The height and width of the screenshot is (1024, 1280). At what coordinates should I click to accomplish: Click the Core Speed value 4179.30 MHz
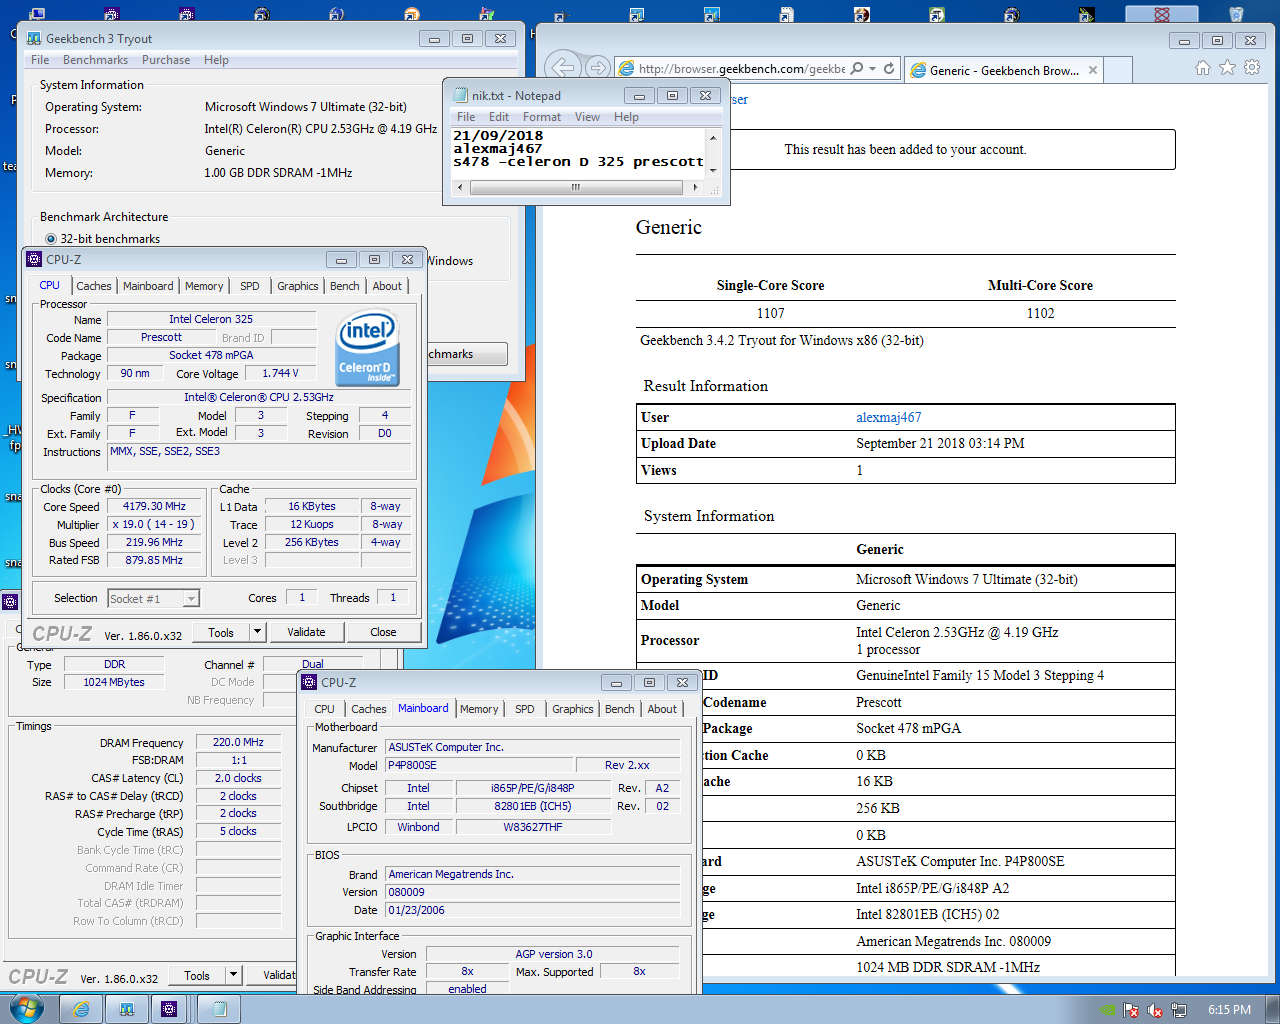pos(154,507)
